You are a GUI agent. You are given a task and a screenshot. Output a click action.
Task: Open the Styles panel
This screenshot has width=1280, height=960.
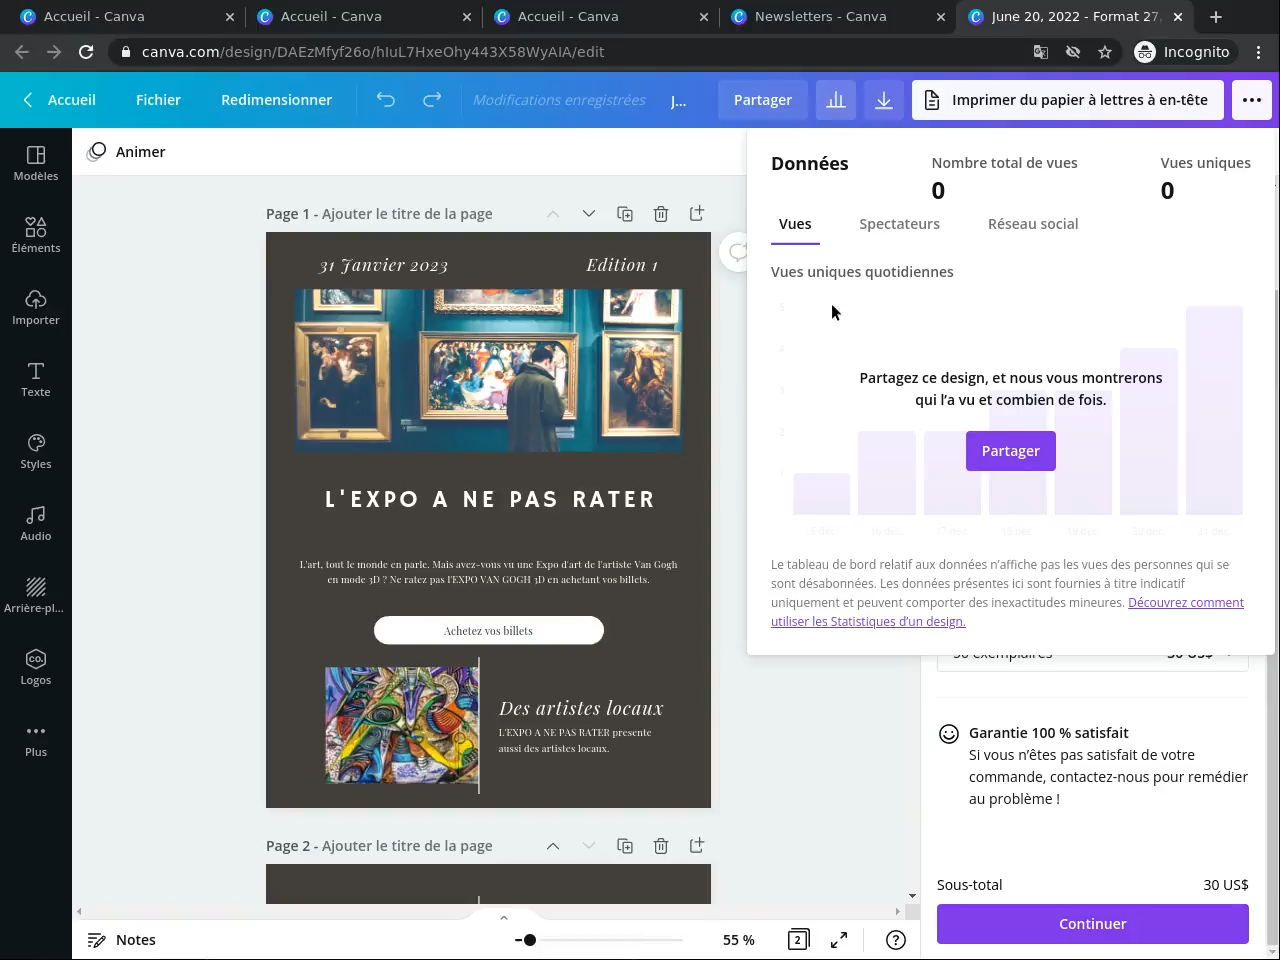click(x=36, y=451)
